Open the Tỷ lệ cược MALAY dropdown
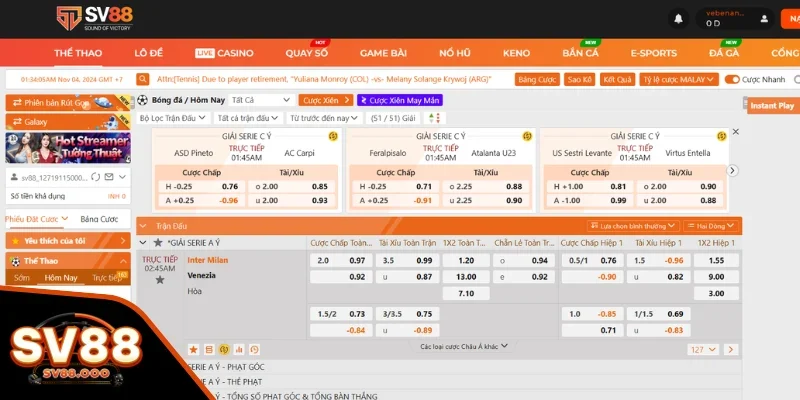Screen dimensions: 800x400 (679, 79)
